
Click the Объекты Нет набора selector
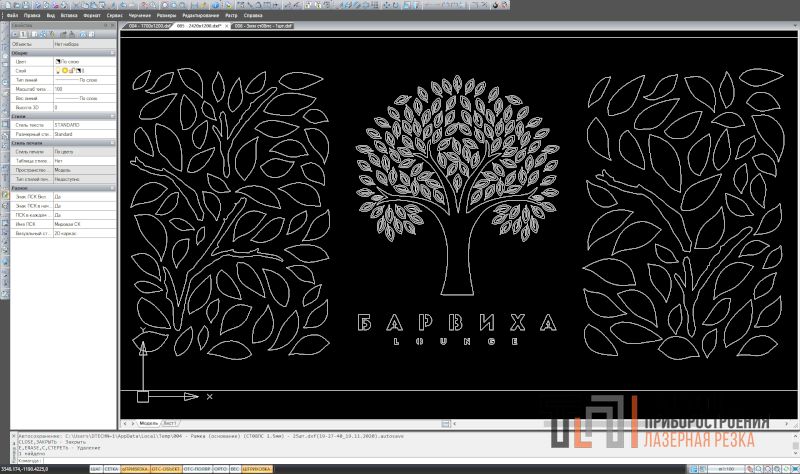click(85, 44)
